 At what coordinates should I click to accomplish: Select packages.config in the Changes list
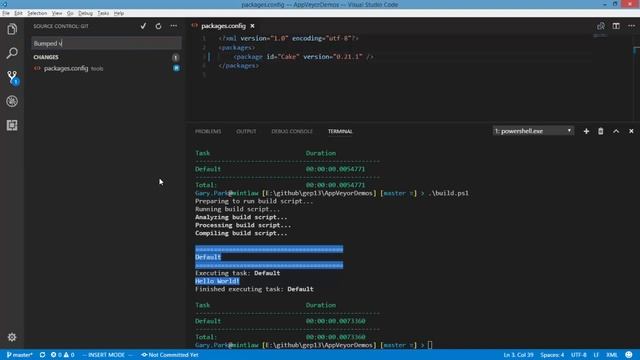coord(105,69)
